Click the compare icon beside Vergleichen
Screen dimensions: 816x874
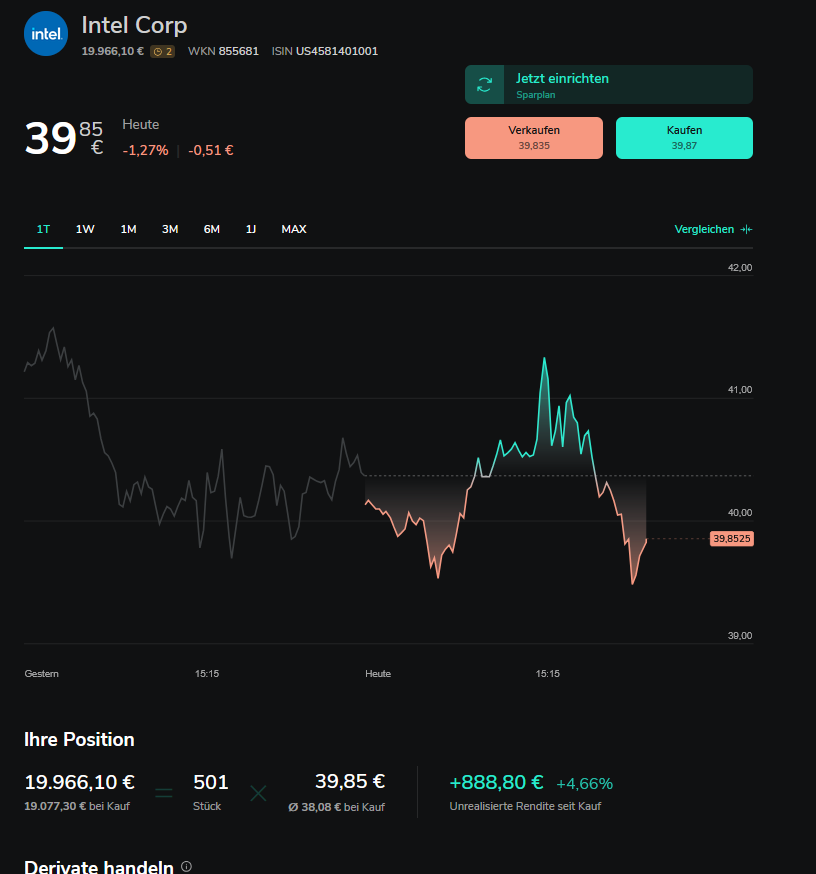coord(746,229)
